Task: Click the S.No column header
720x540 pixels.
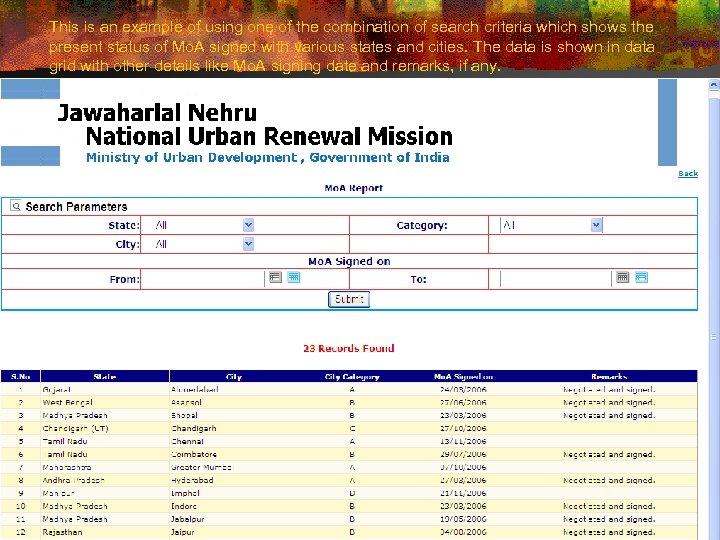Action: click(21, 377)
